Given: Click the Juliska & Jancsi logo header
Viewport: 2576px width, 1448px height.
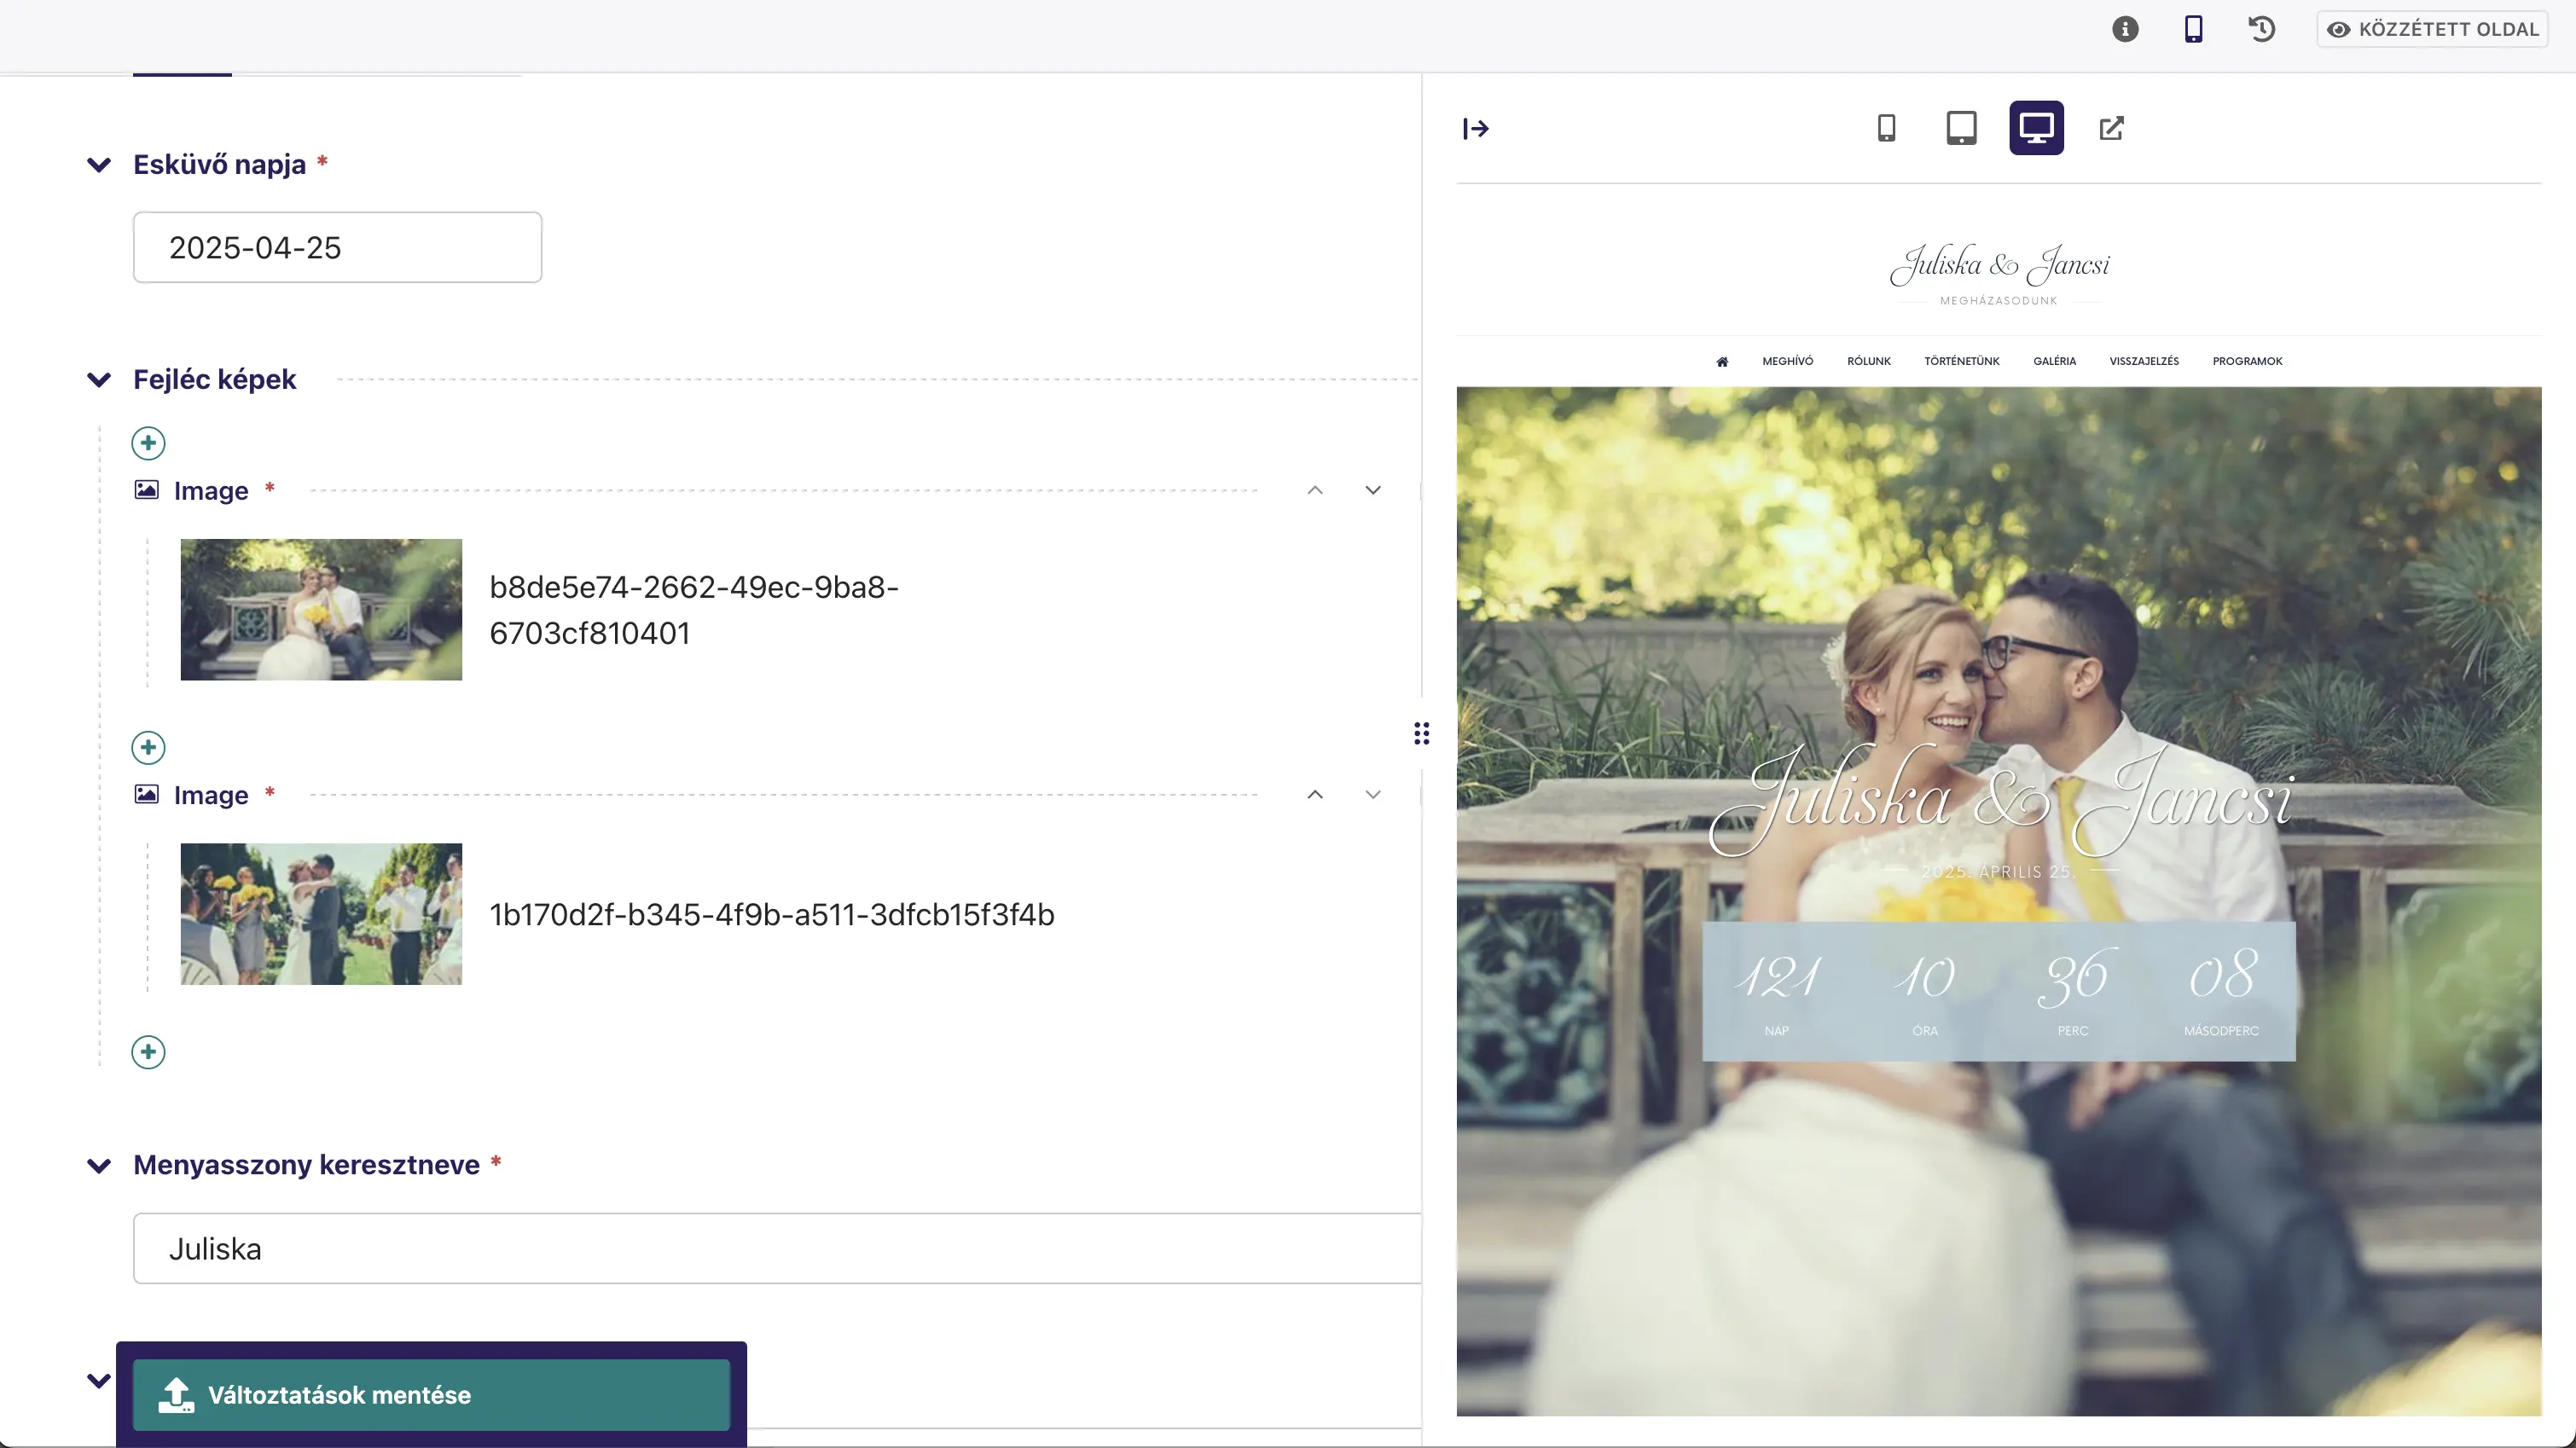Looking at the screenshot, I should point(1999,264).
